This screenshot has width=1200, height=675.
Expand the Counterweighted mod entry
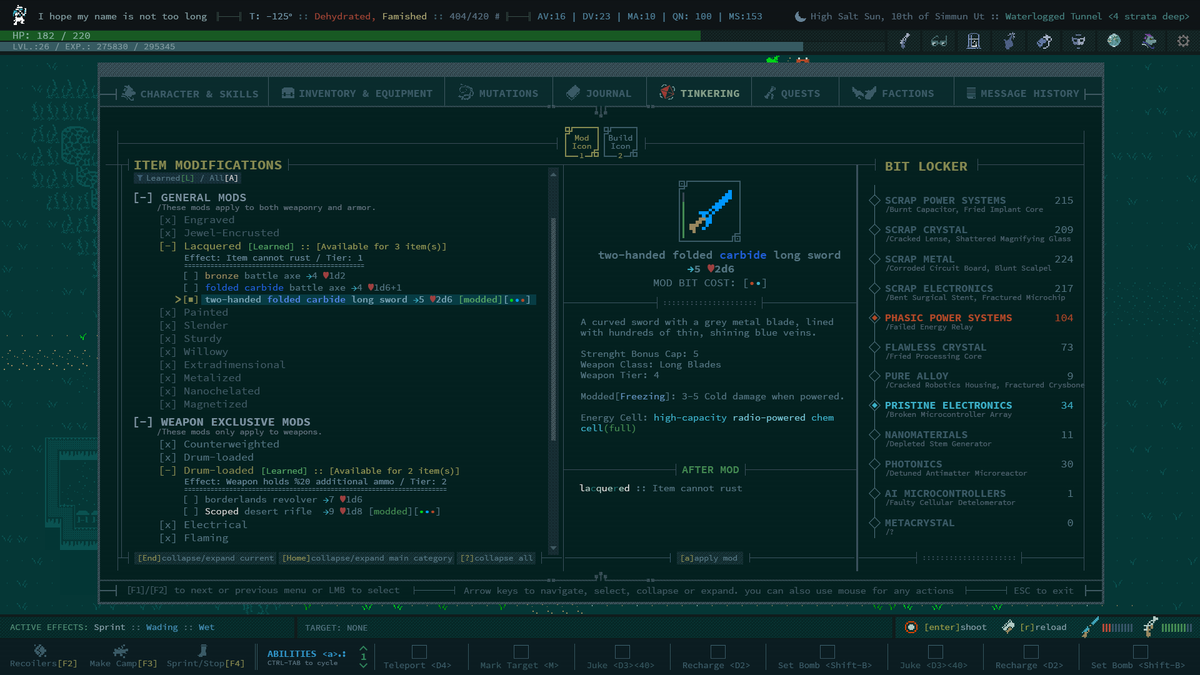click(x=167, y=444)
